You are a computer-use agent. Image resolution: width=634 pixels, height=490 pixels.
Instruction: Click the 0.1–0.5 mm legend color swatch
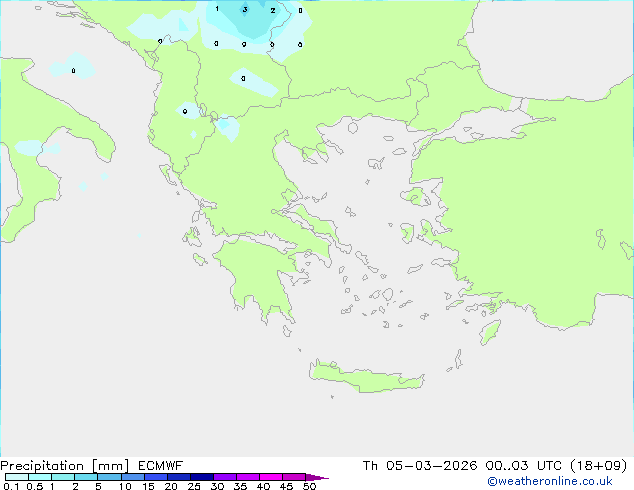[17, 477]
